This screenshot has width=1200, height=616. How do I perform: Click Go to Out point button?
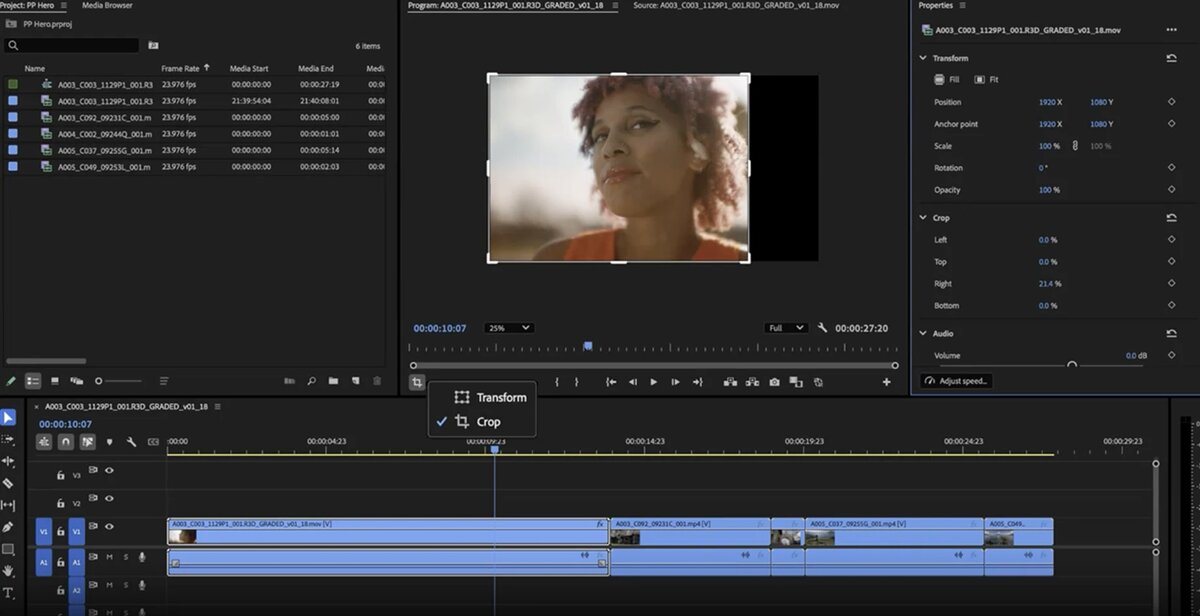coord(698,382)
